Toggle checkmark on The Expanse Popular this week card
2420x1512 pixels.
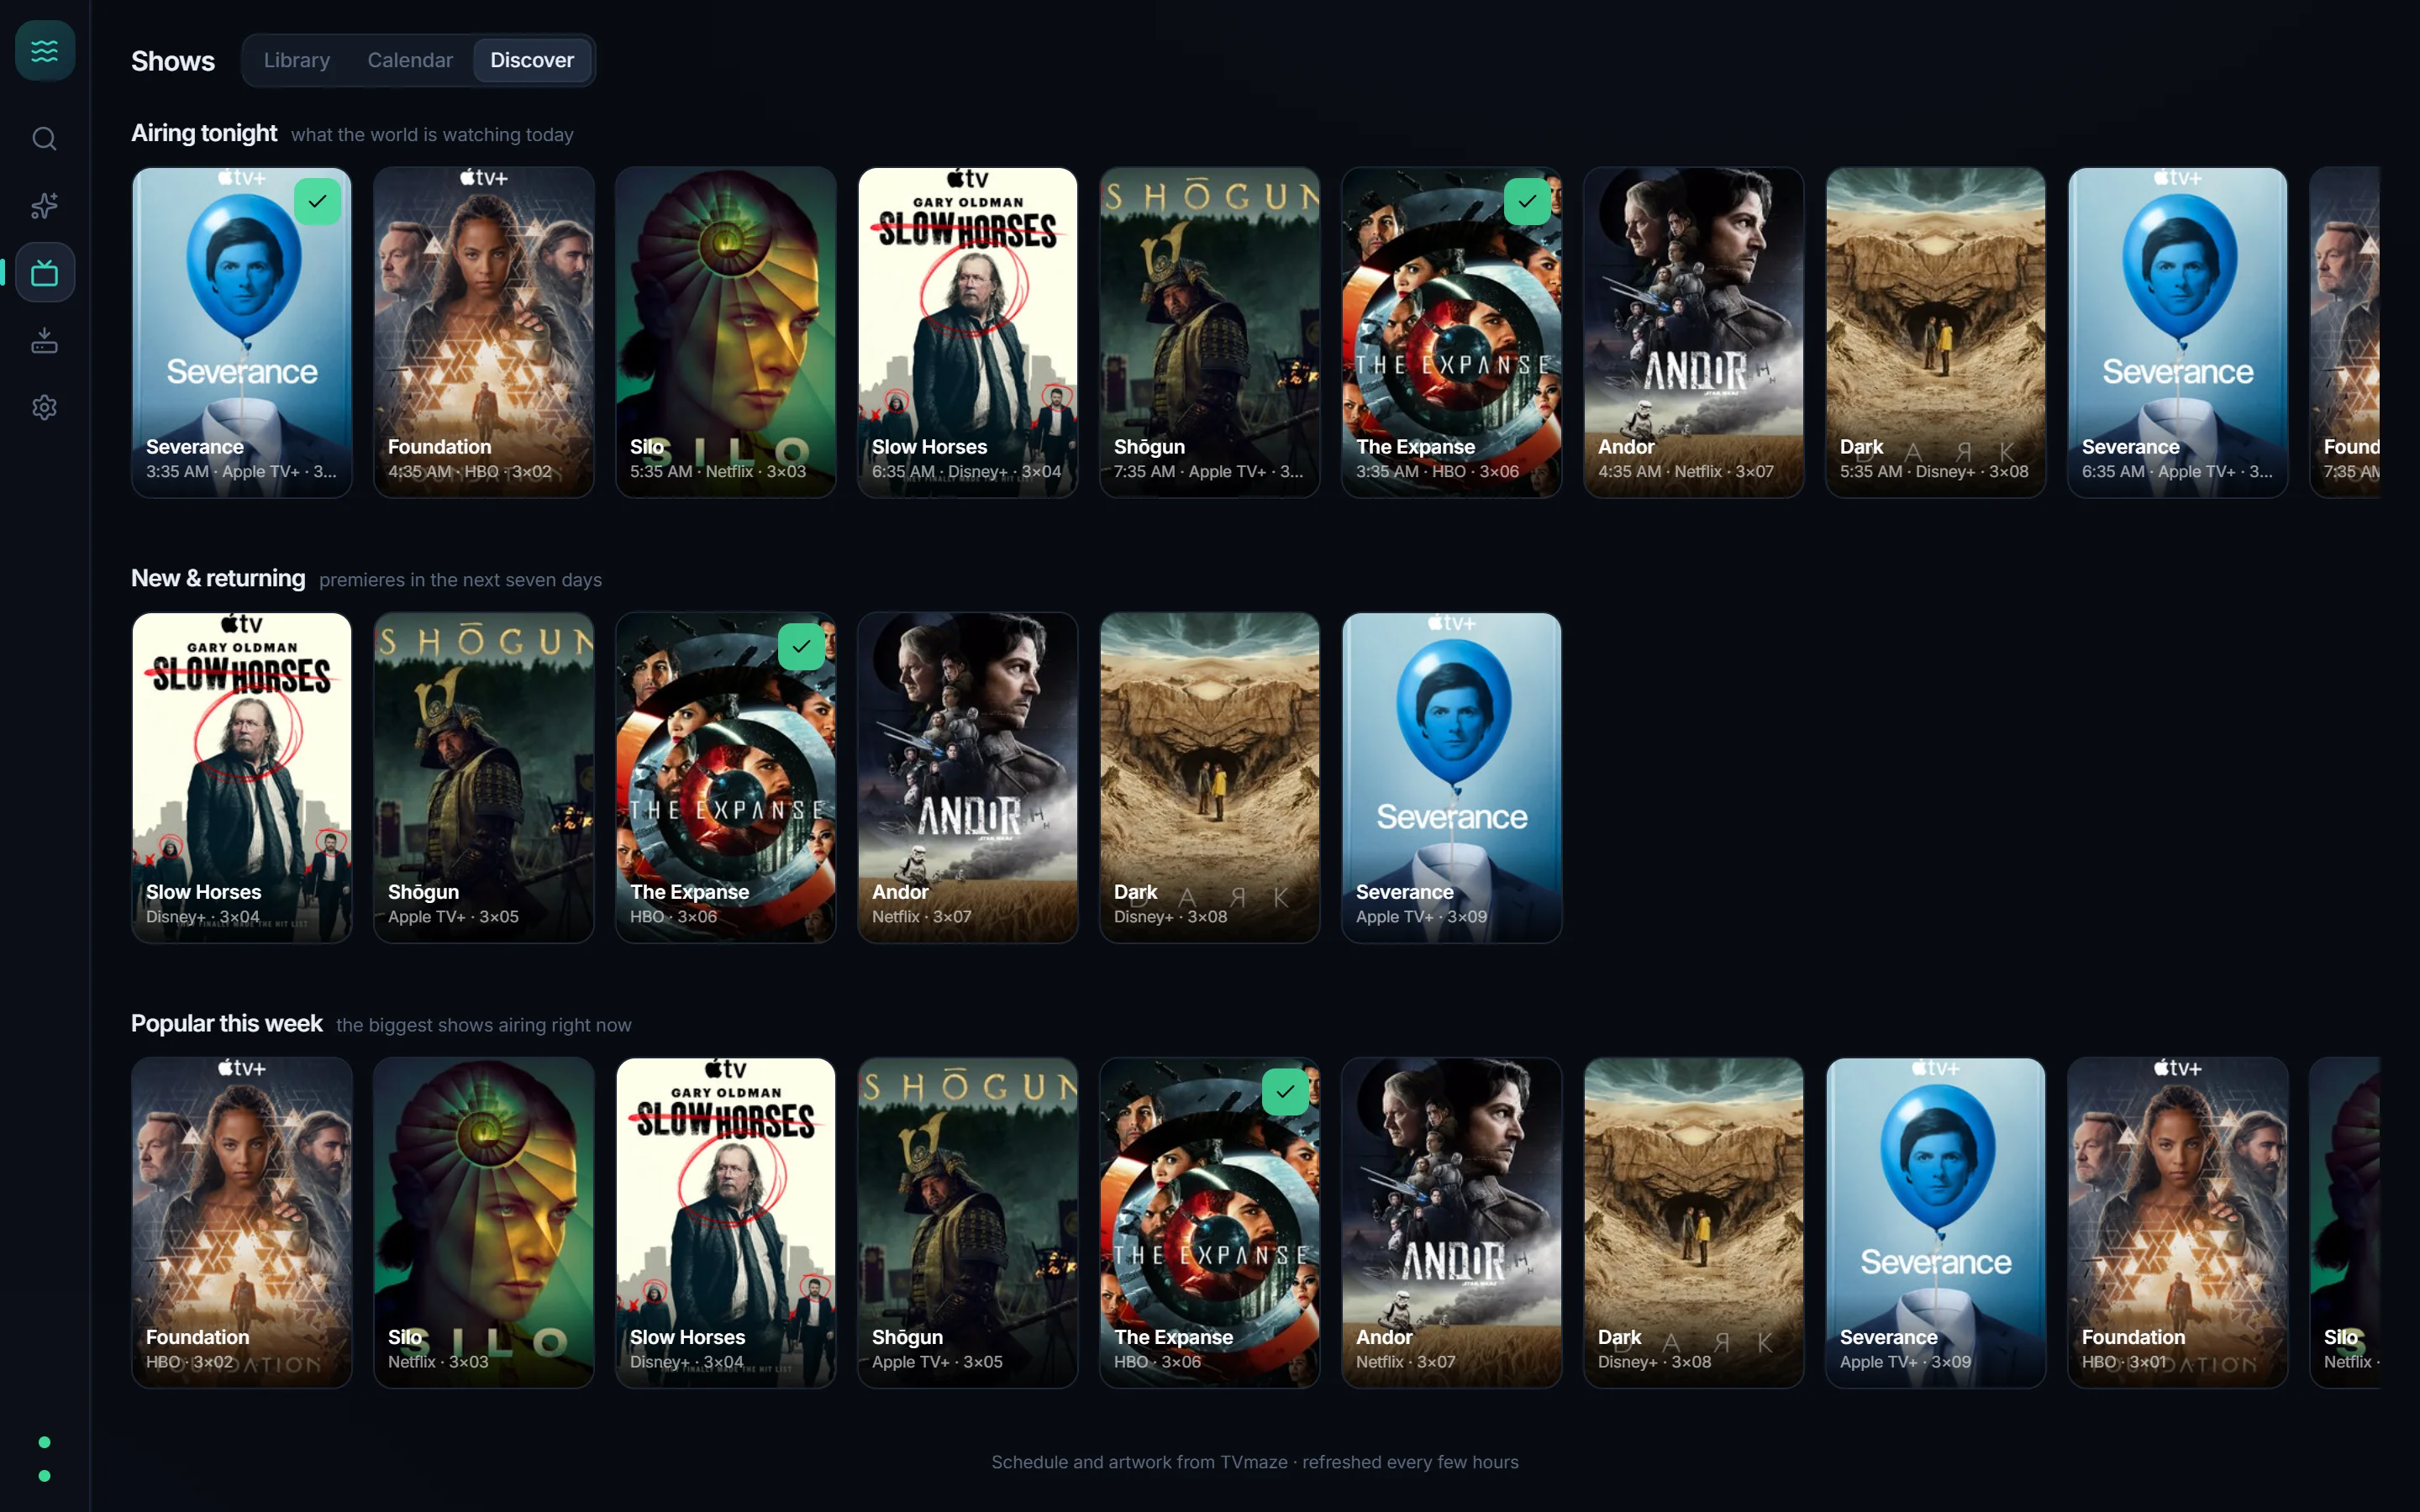click(1285, 1091)
